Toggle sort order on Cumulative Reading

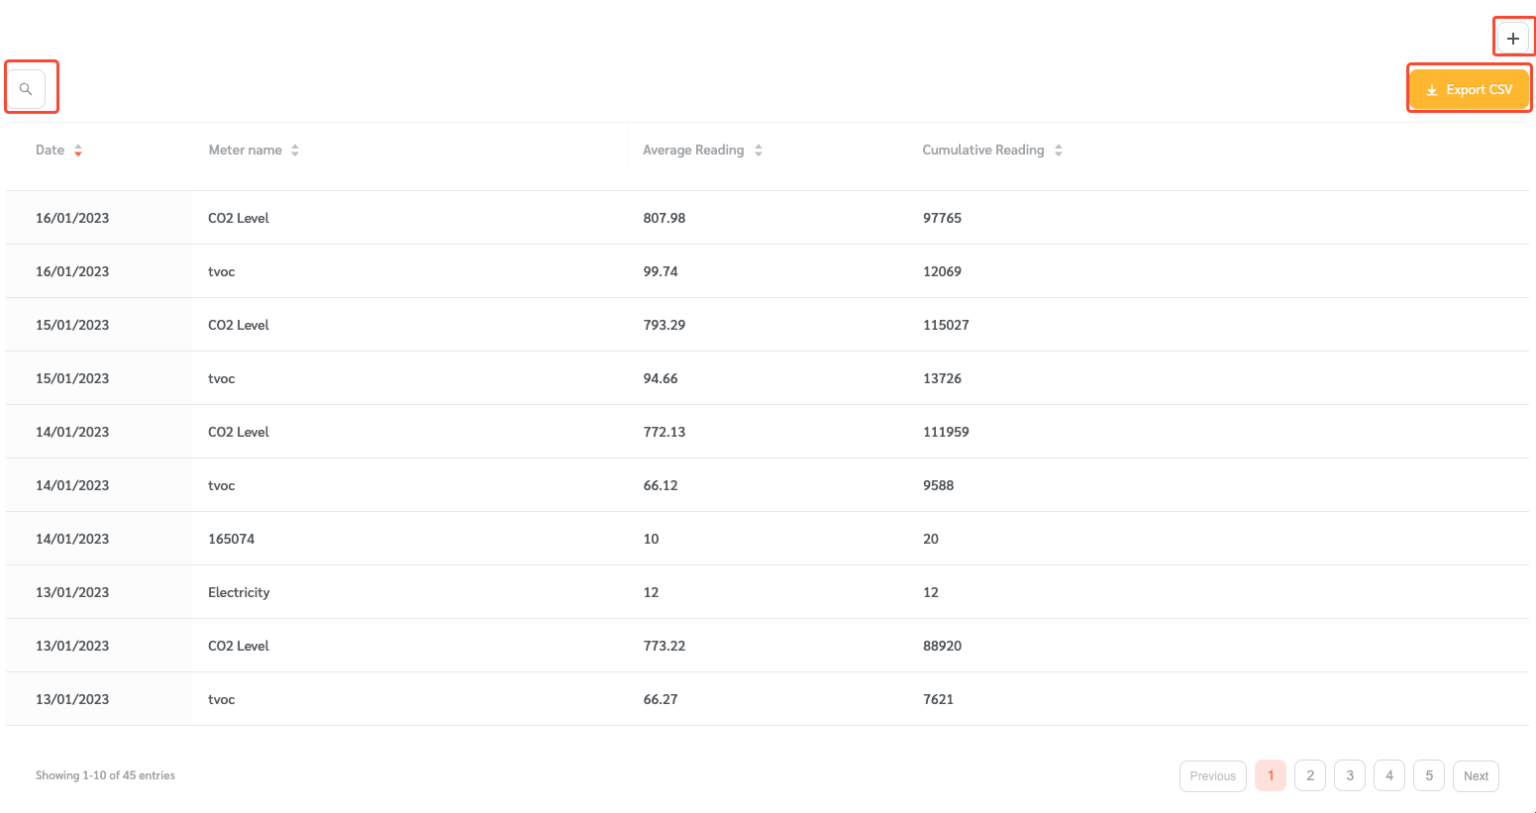1059,149
